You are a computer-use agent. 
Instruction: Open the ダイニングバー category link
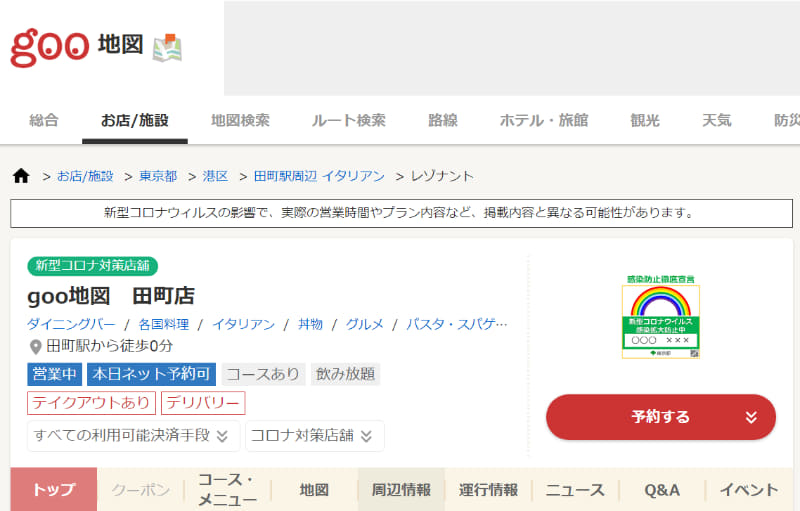[71, 324]
